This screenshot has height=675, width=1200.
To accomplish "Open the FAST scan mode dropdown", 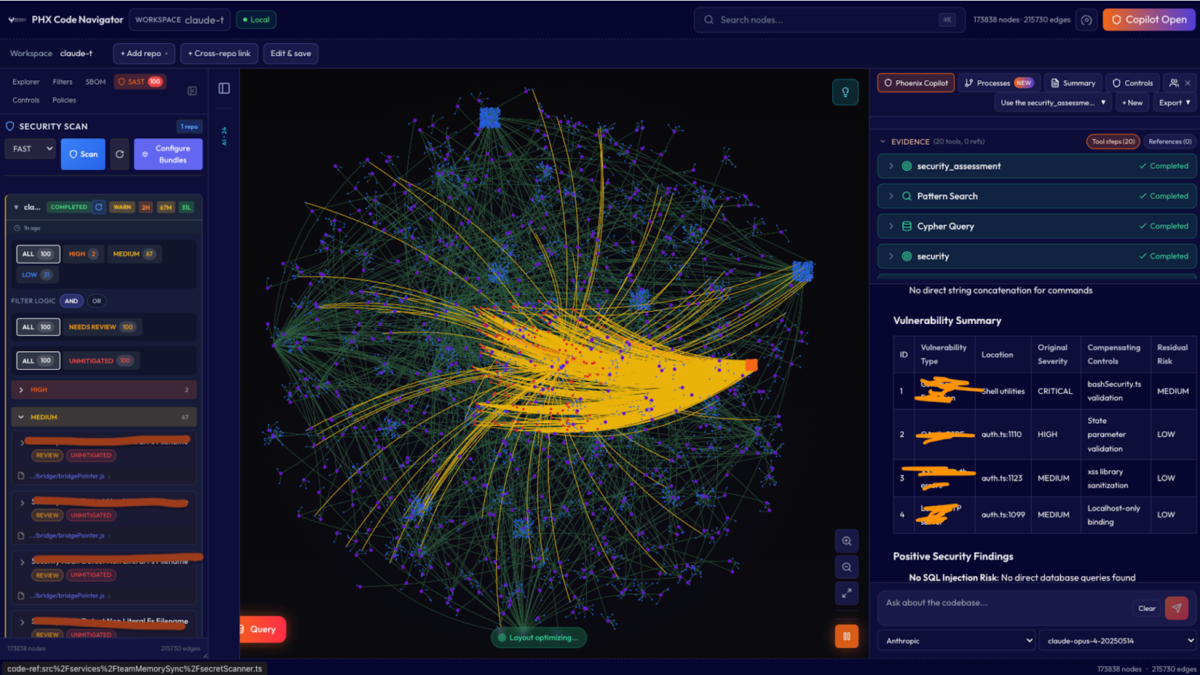I will 30,149.
